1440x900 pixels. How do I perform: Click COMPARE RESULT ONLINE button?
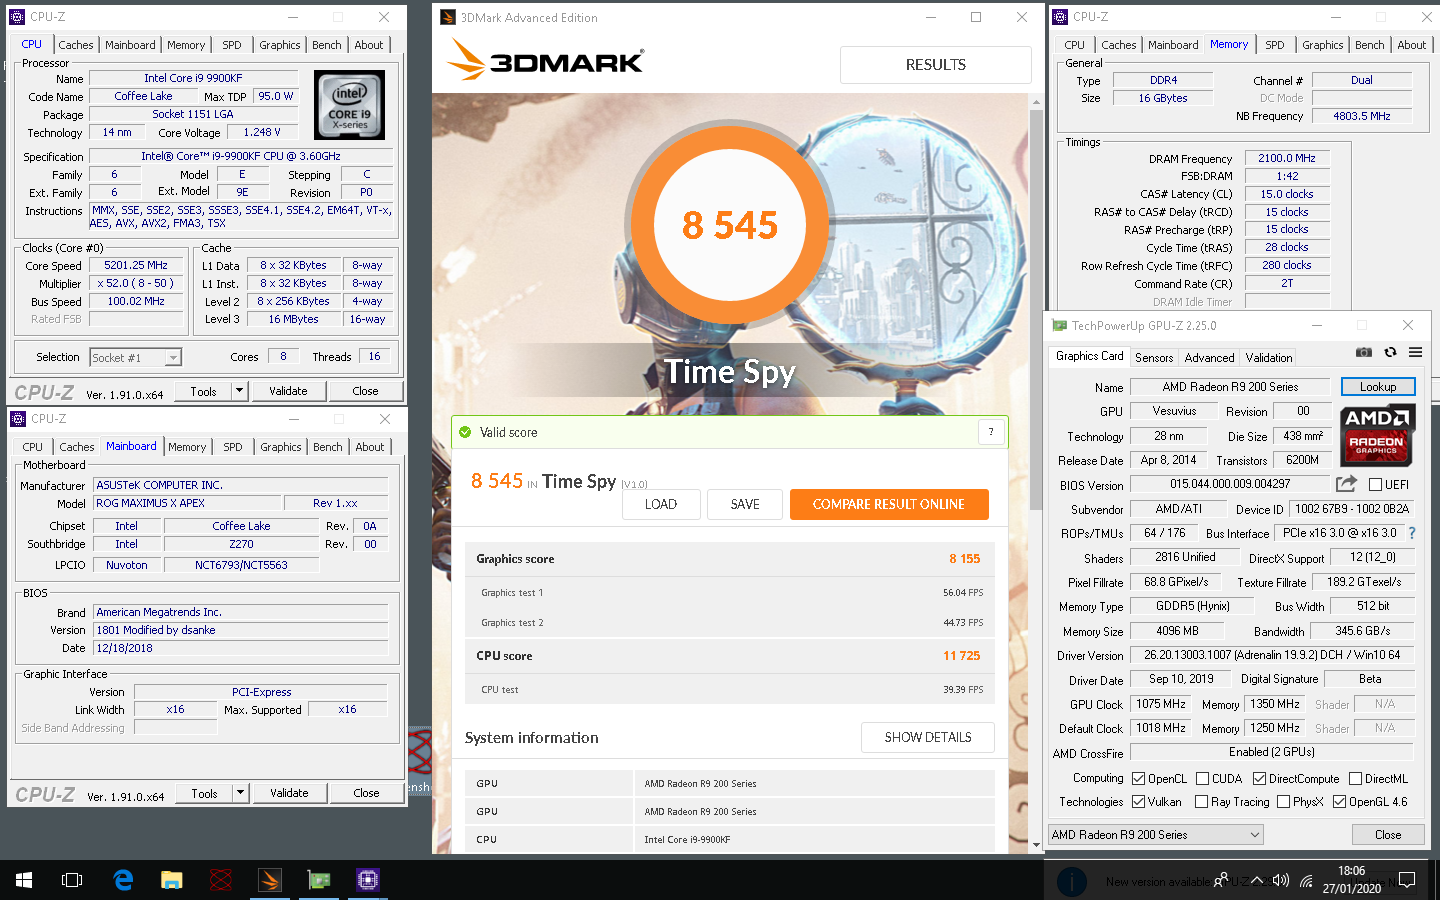coord(889,504)
